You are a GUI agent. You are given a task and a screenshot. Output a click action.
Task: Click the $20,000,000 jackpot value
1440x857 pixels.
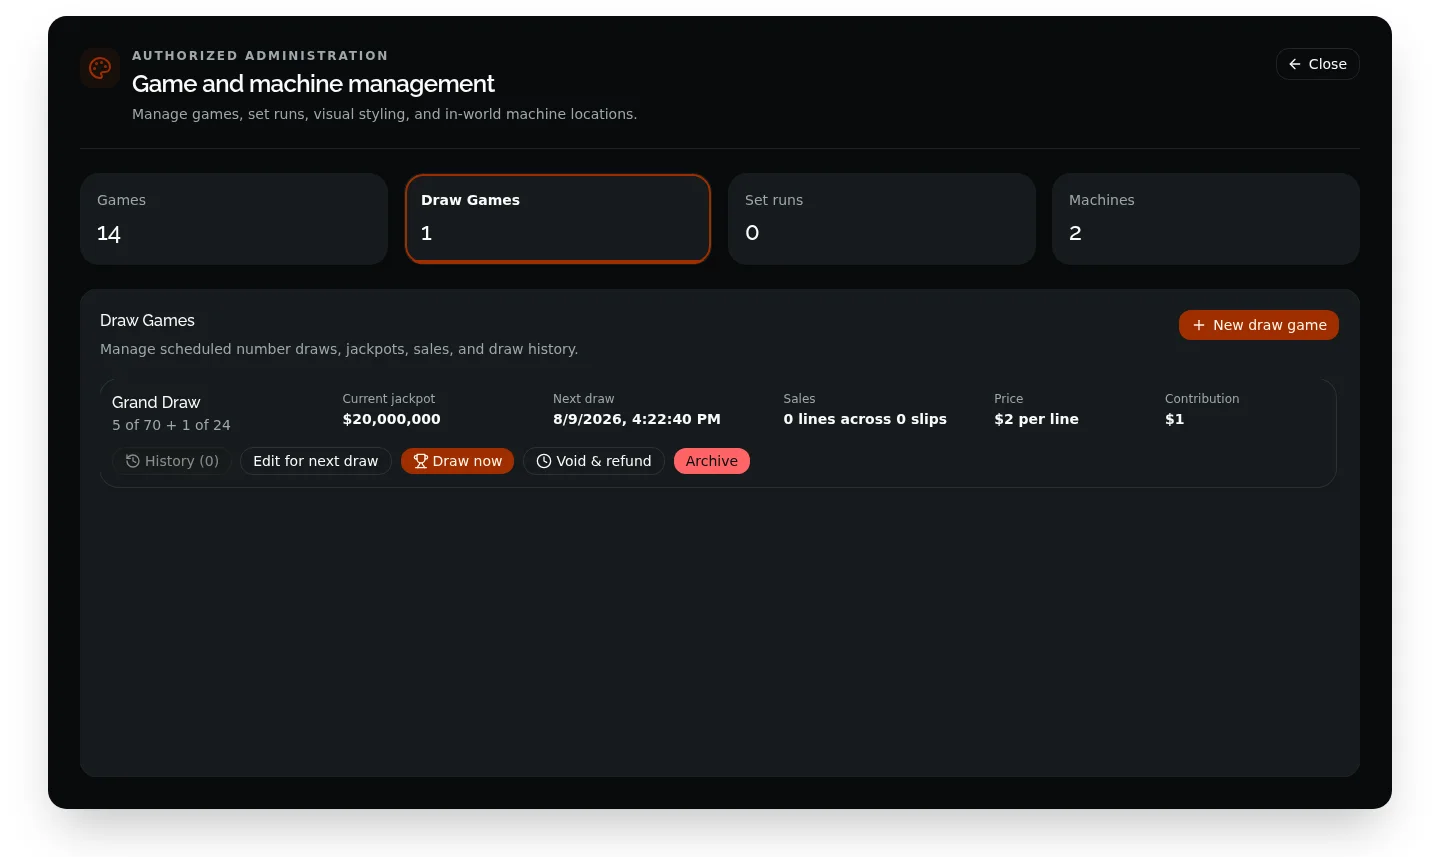[391, 419]
